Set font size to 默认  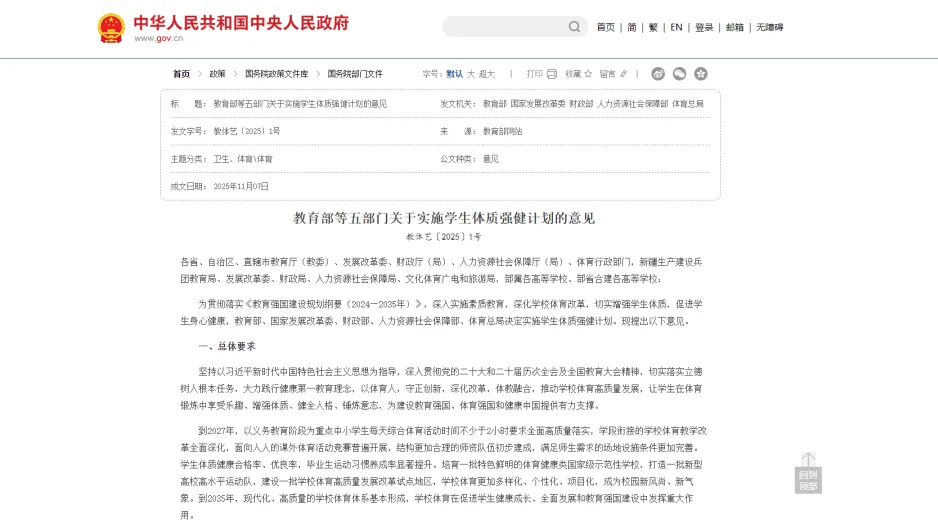point(455,74)
